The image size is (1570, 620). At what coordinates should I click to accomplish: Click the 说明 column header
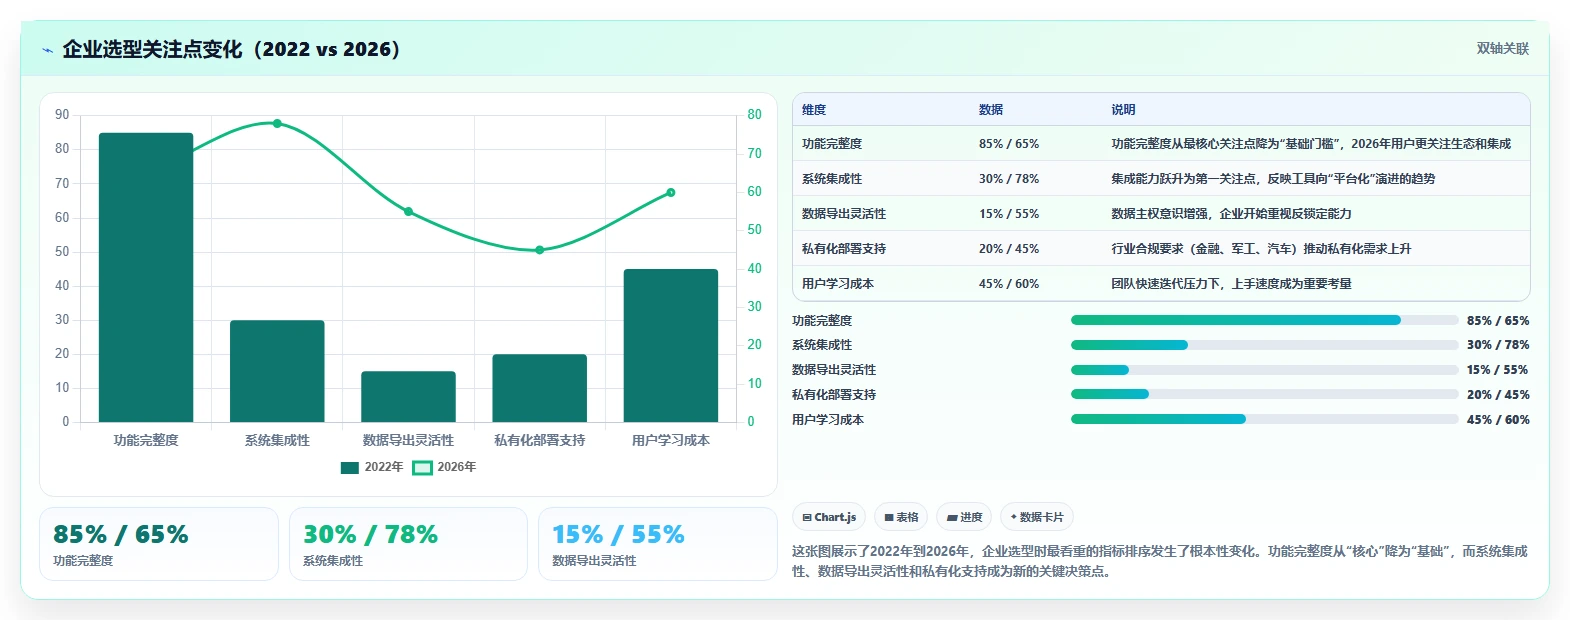(x=1123, y=110)
